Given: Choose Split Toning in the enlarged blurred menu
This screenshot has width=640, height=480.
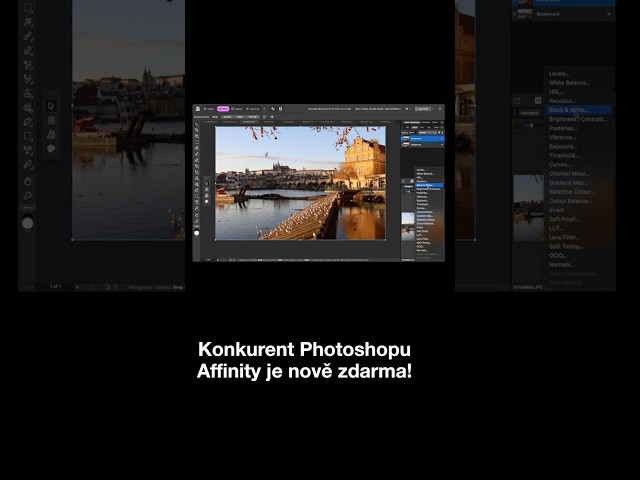Looking at the screenshot, I should point(566,246).
